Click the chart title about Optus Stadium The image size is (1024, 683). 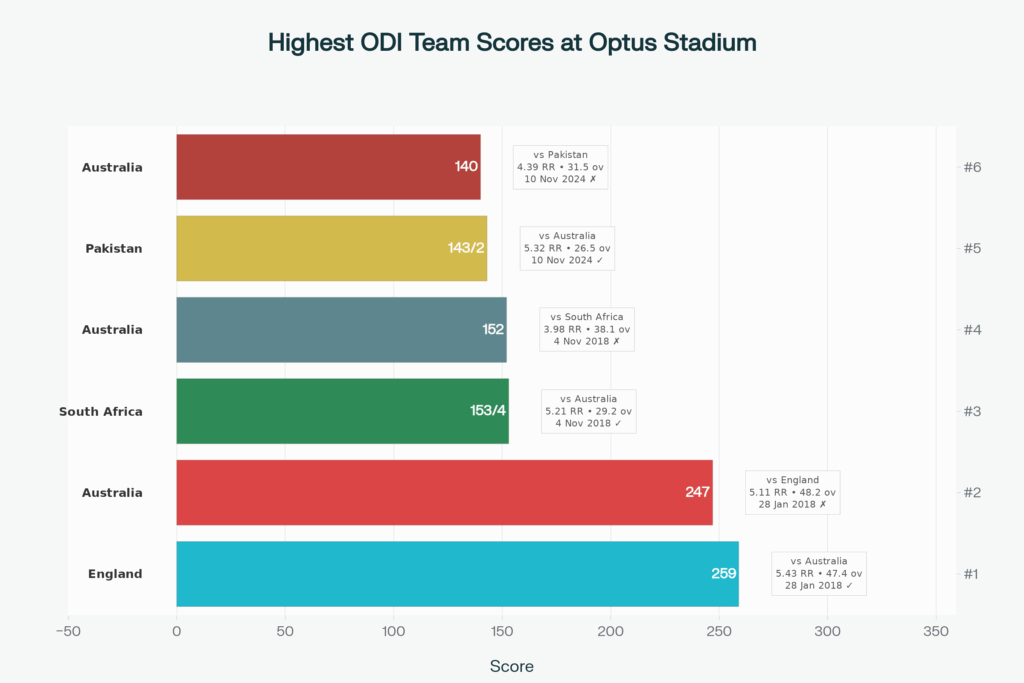(512, 43)
